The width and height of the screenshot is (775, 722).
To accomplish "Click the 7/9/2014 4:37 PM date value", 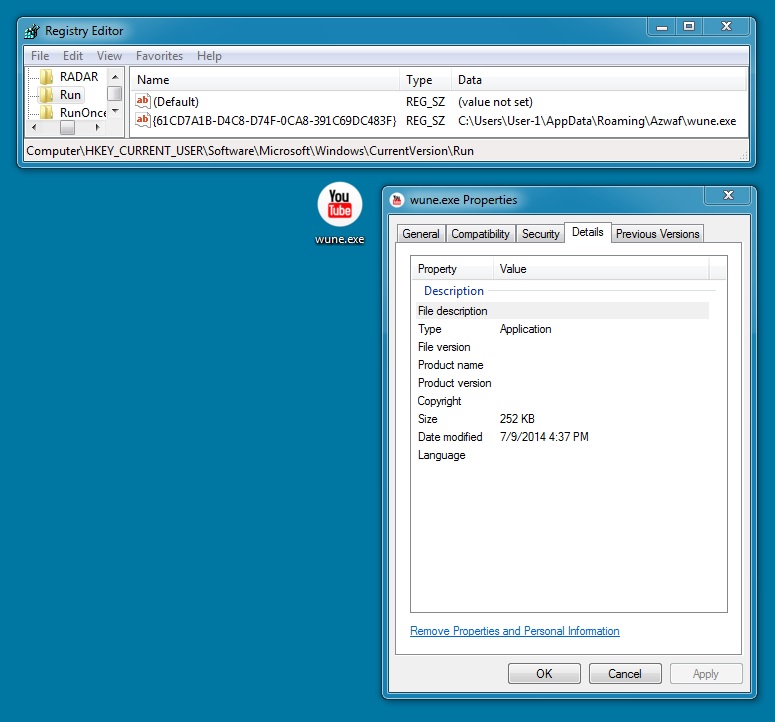I will (544, 437).
